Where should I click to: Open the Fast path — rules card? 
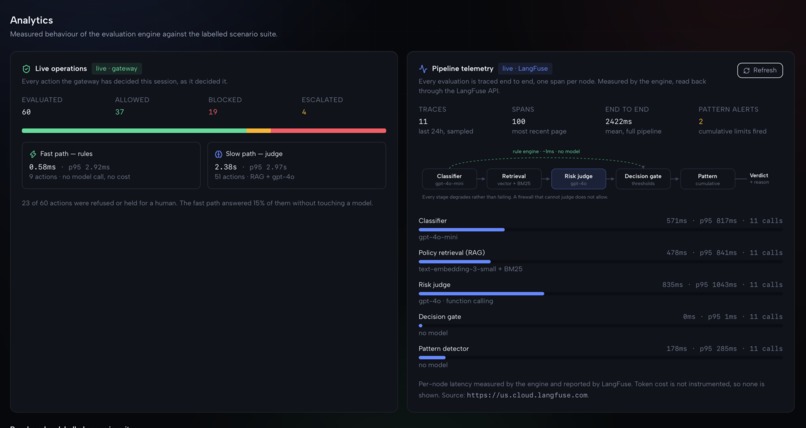pyautogui.click(x=111, y=165)
